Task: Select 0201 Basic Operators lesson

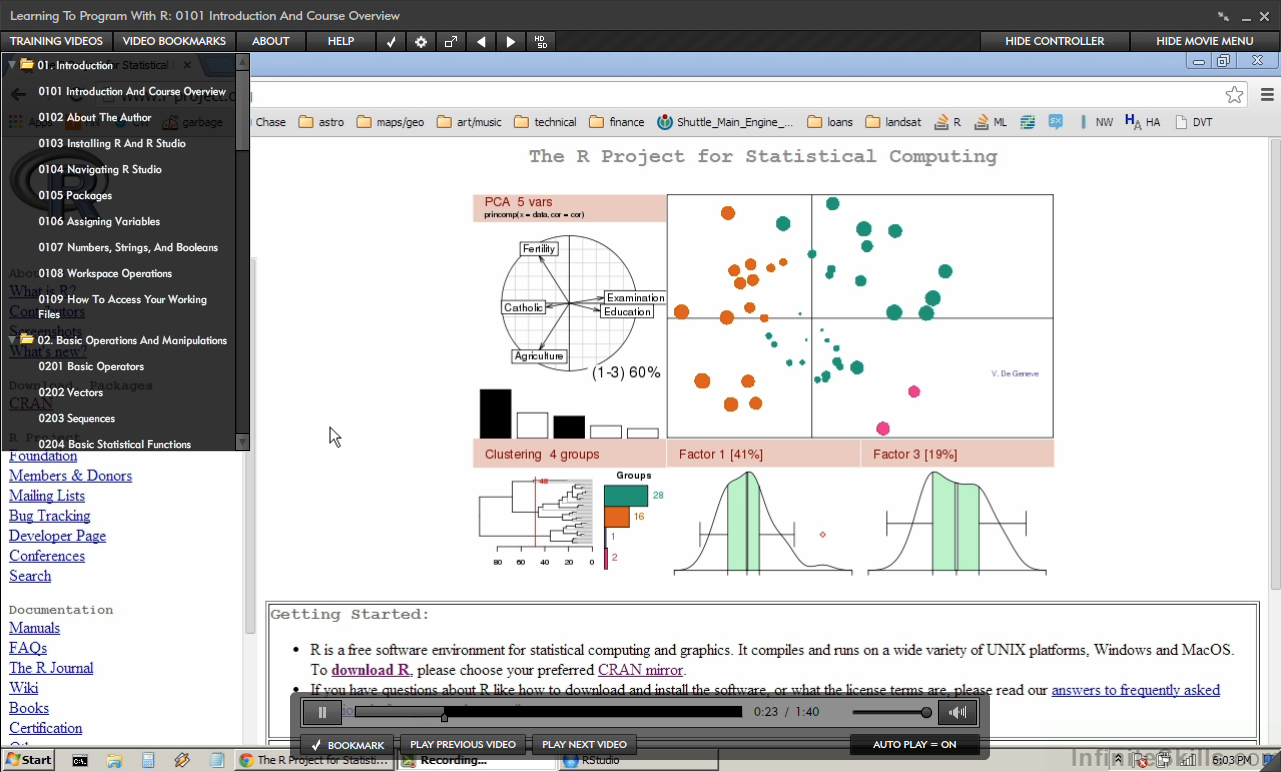Action: pyautogui.click(x=91, y=366)
